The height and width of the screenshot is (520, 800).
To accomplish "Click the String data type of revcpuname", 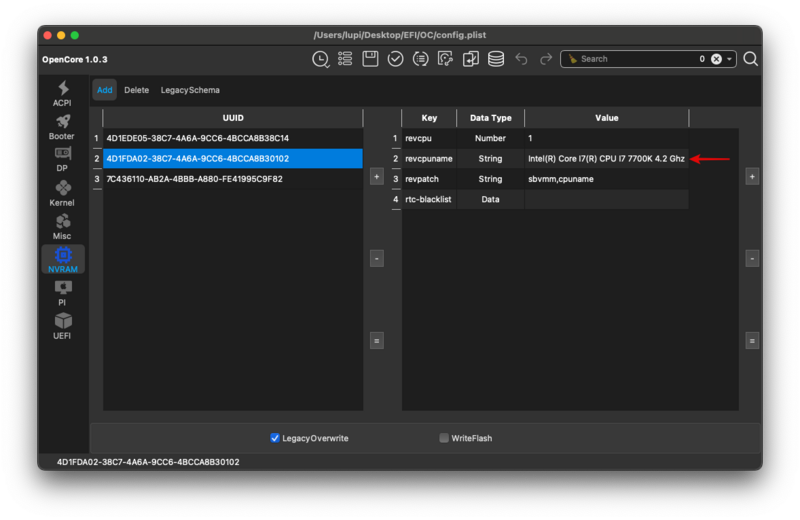I will pyautogui.click(x=490, y=159).
